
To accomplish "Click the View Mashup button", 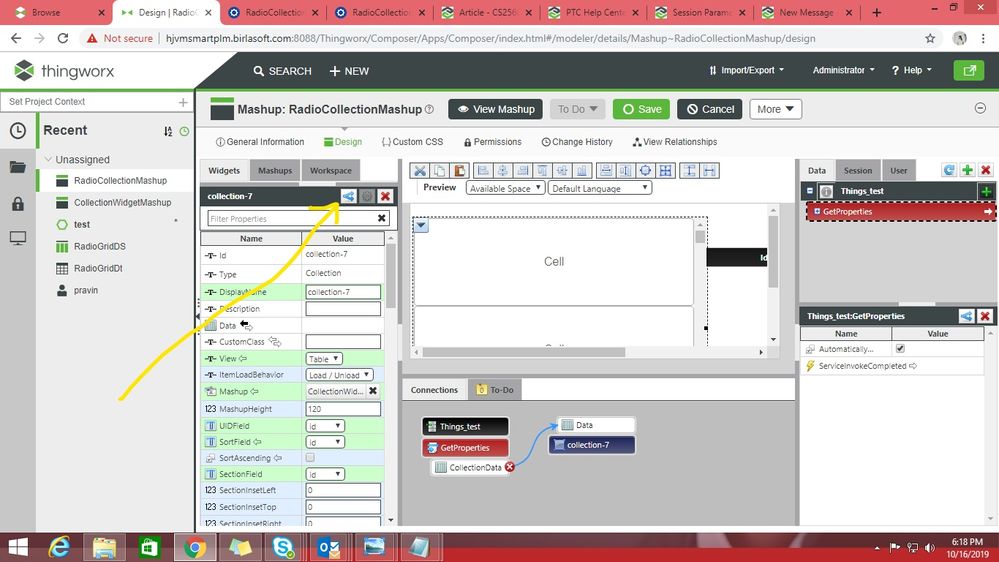I will 496,109.
